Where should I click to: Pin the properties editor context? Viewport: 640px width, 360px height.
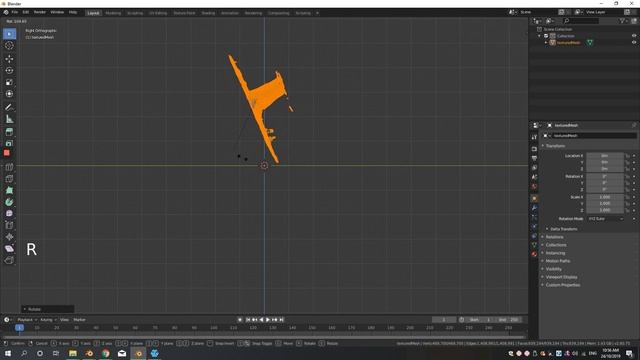tap(634, 125)
